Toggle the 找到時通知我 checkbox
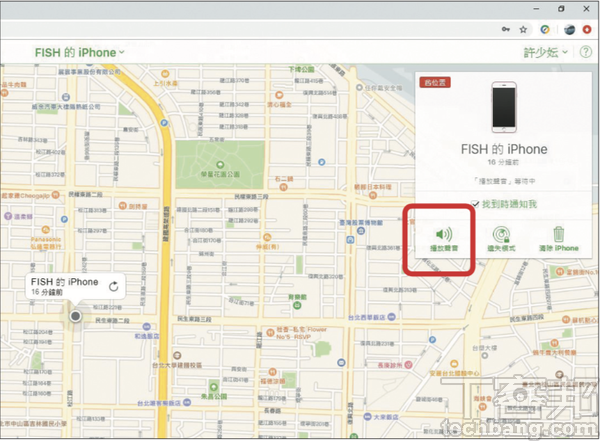 475,204
